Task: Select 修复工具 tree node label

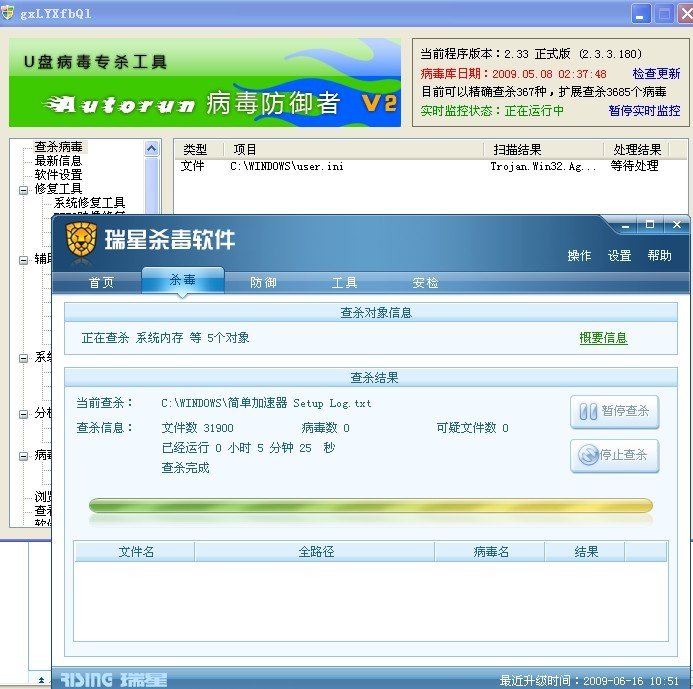Action: tap(58, 189)
